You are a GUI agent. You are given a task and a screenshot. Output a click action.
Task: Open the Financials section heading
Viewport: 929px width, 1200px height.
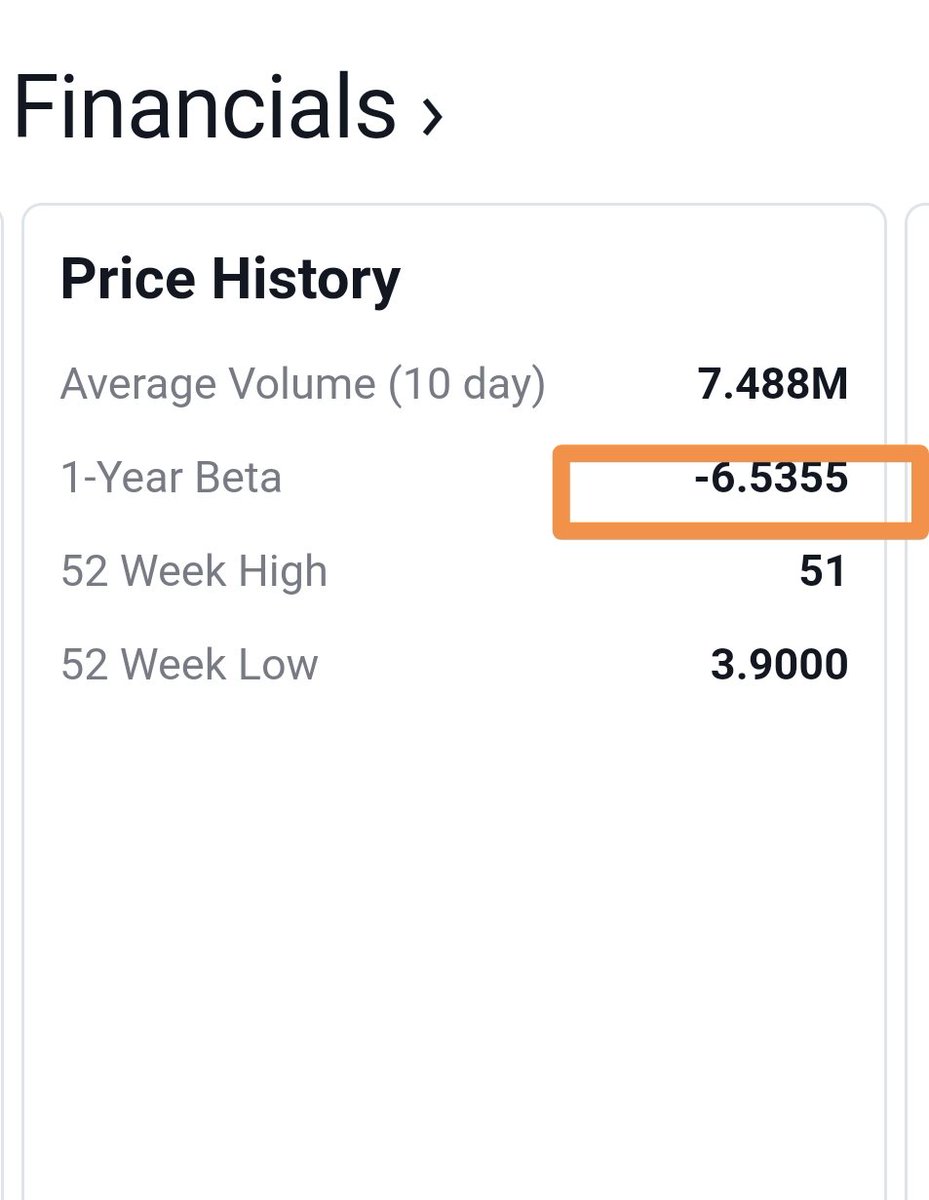tap(228, 107)
